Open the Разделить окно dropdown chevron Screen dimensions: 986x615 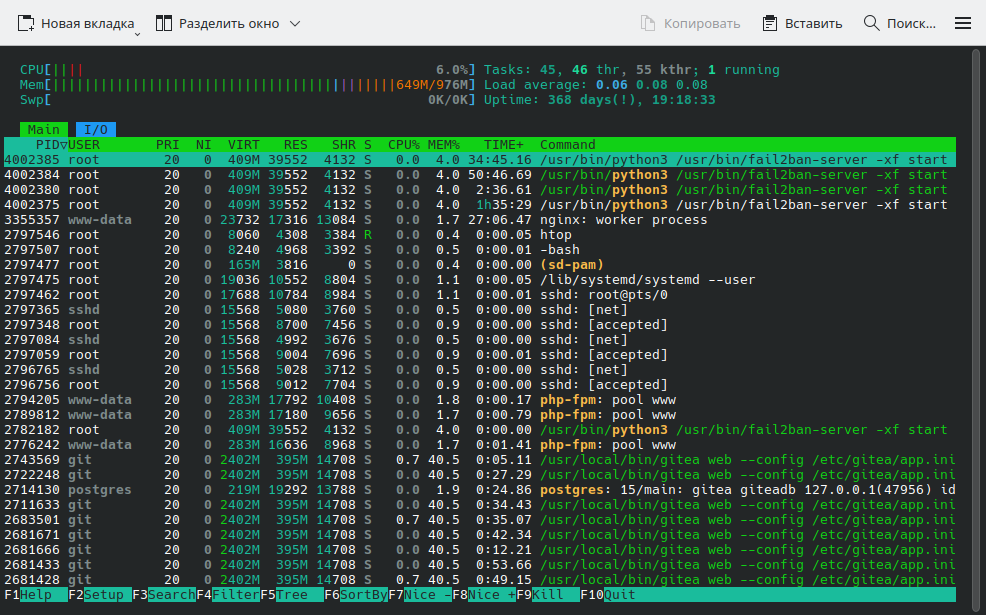click(x=294, y=23)
